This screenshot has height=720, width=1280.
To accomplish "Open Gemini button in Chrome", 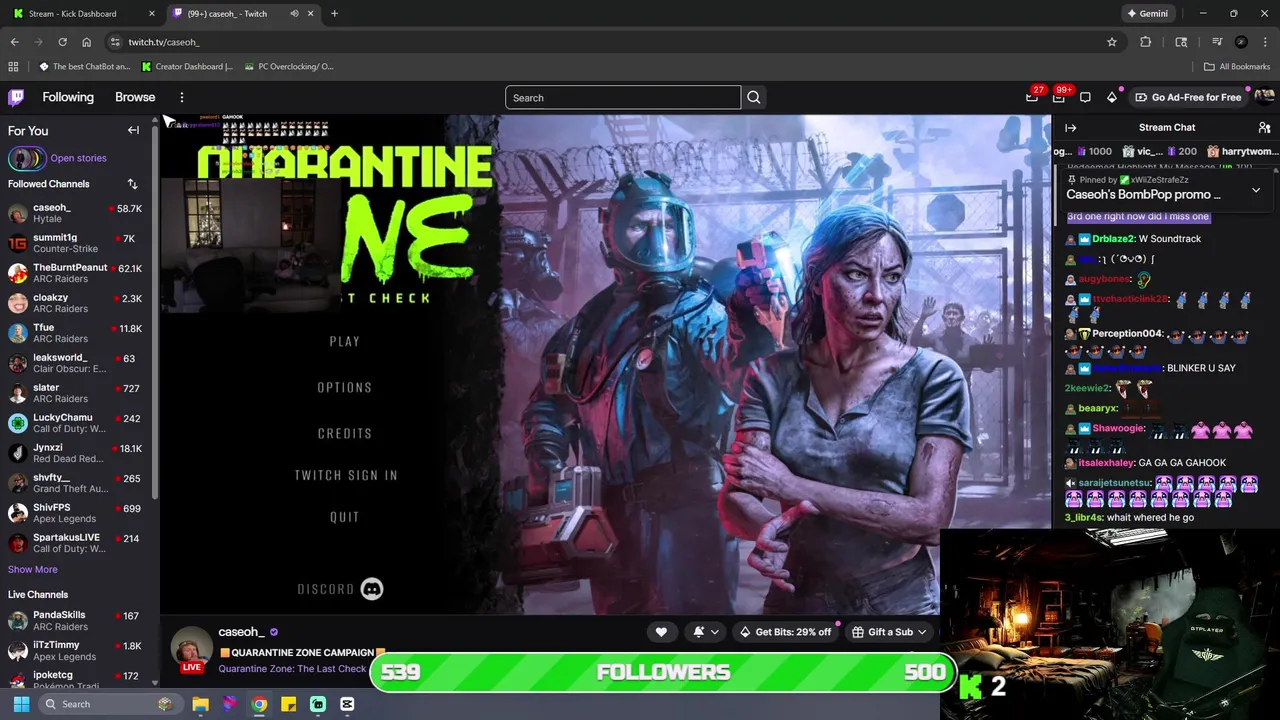I will point(1147,14).
